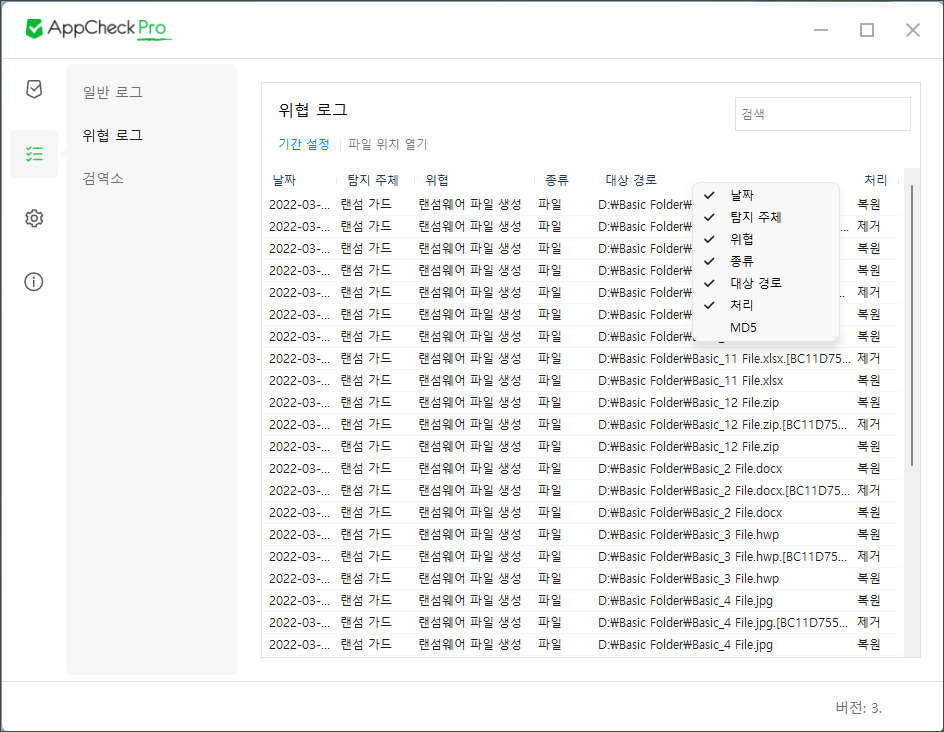944x732 pixels.
Task: Open the 검역소 quarantine tab
Action: click(103, 178)
